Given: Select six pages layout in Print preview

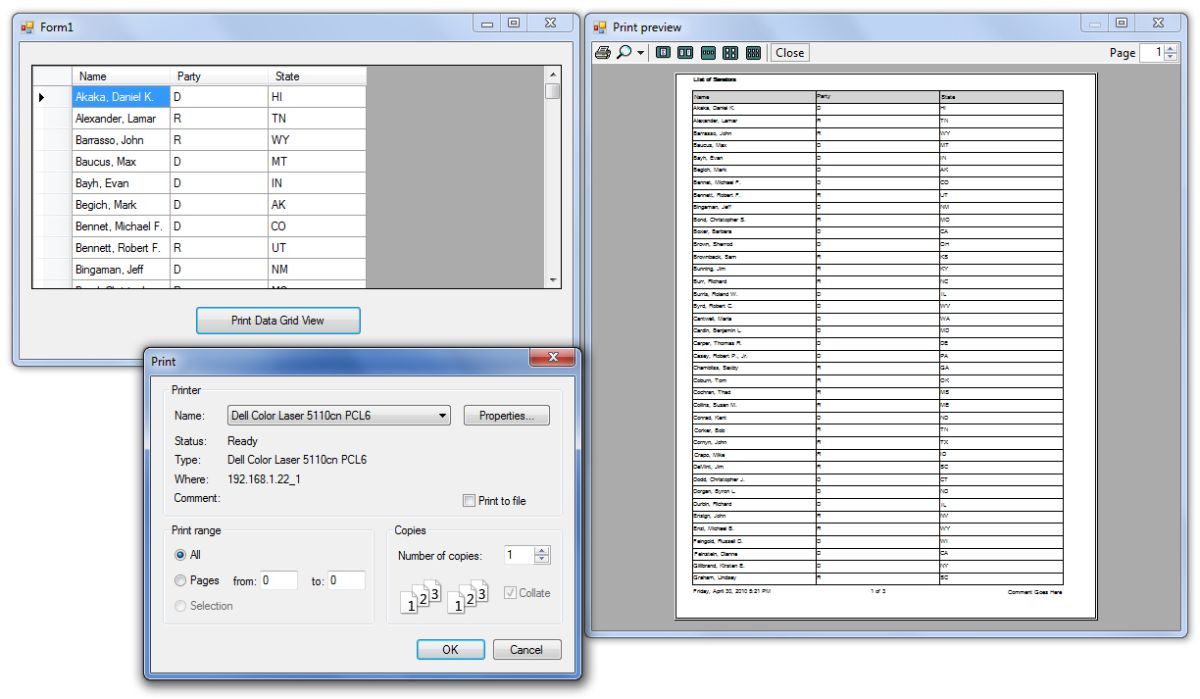Looking at the screenshot, I should tap(753, 53).
